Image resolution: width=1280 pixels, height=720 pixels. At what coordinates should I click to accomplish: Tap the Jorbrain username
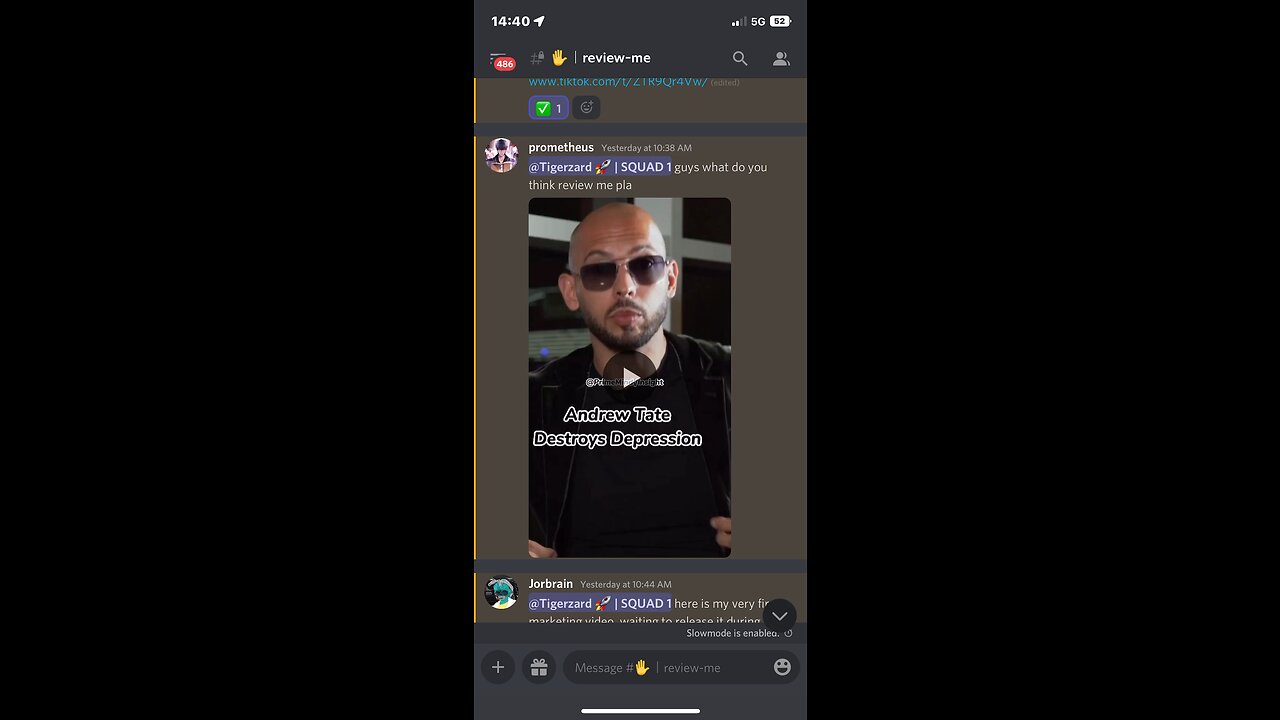(x=551, y=583)
